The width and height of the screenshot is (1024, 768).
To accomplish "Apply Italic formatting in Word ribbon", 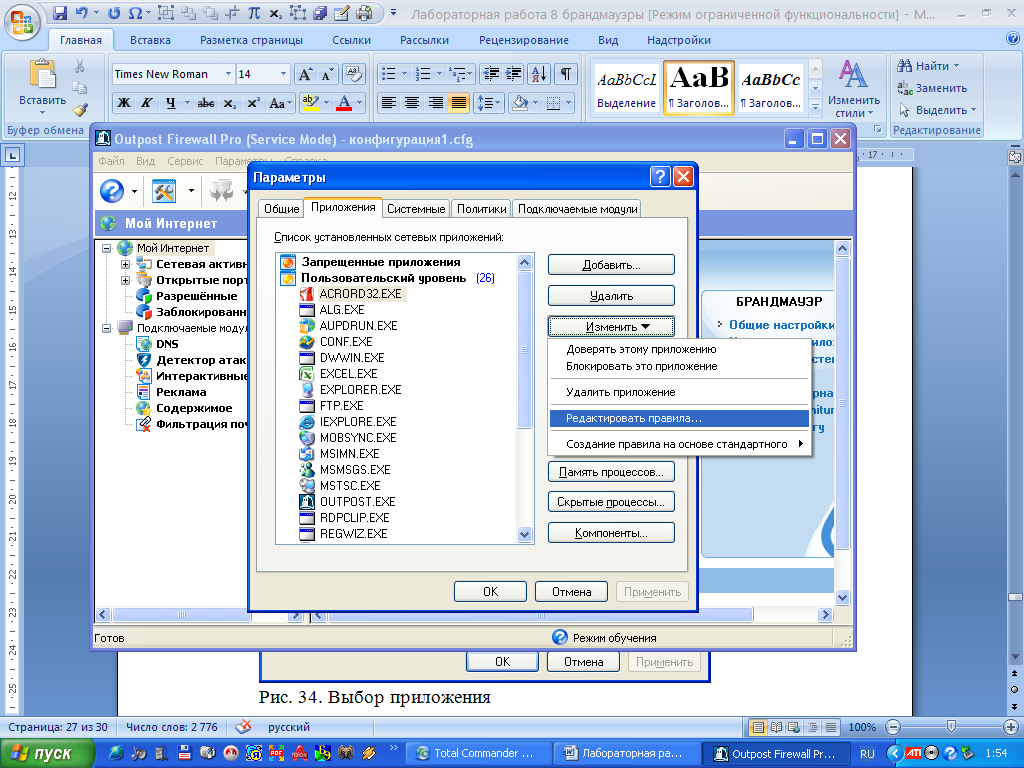I will [x=147, y=103].
